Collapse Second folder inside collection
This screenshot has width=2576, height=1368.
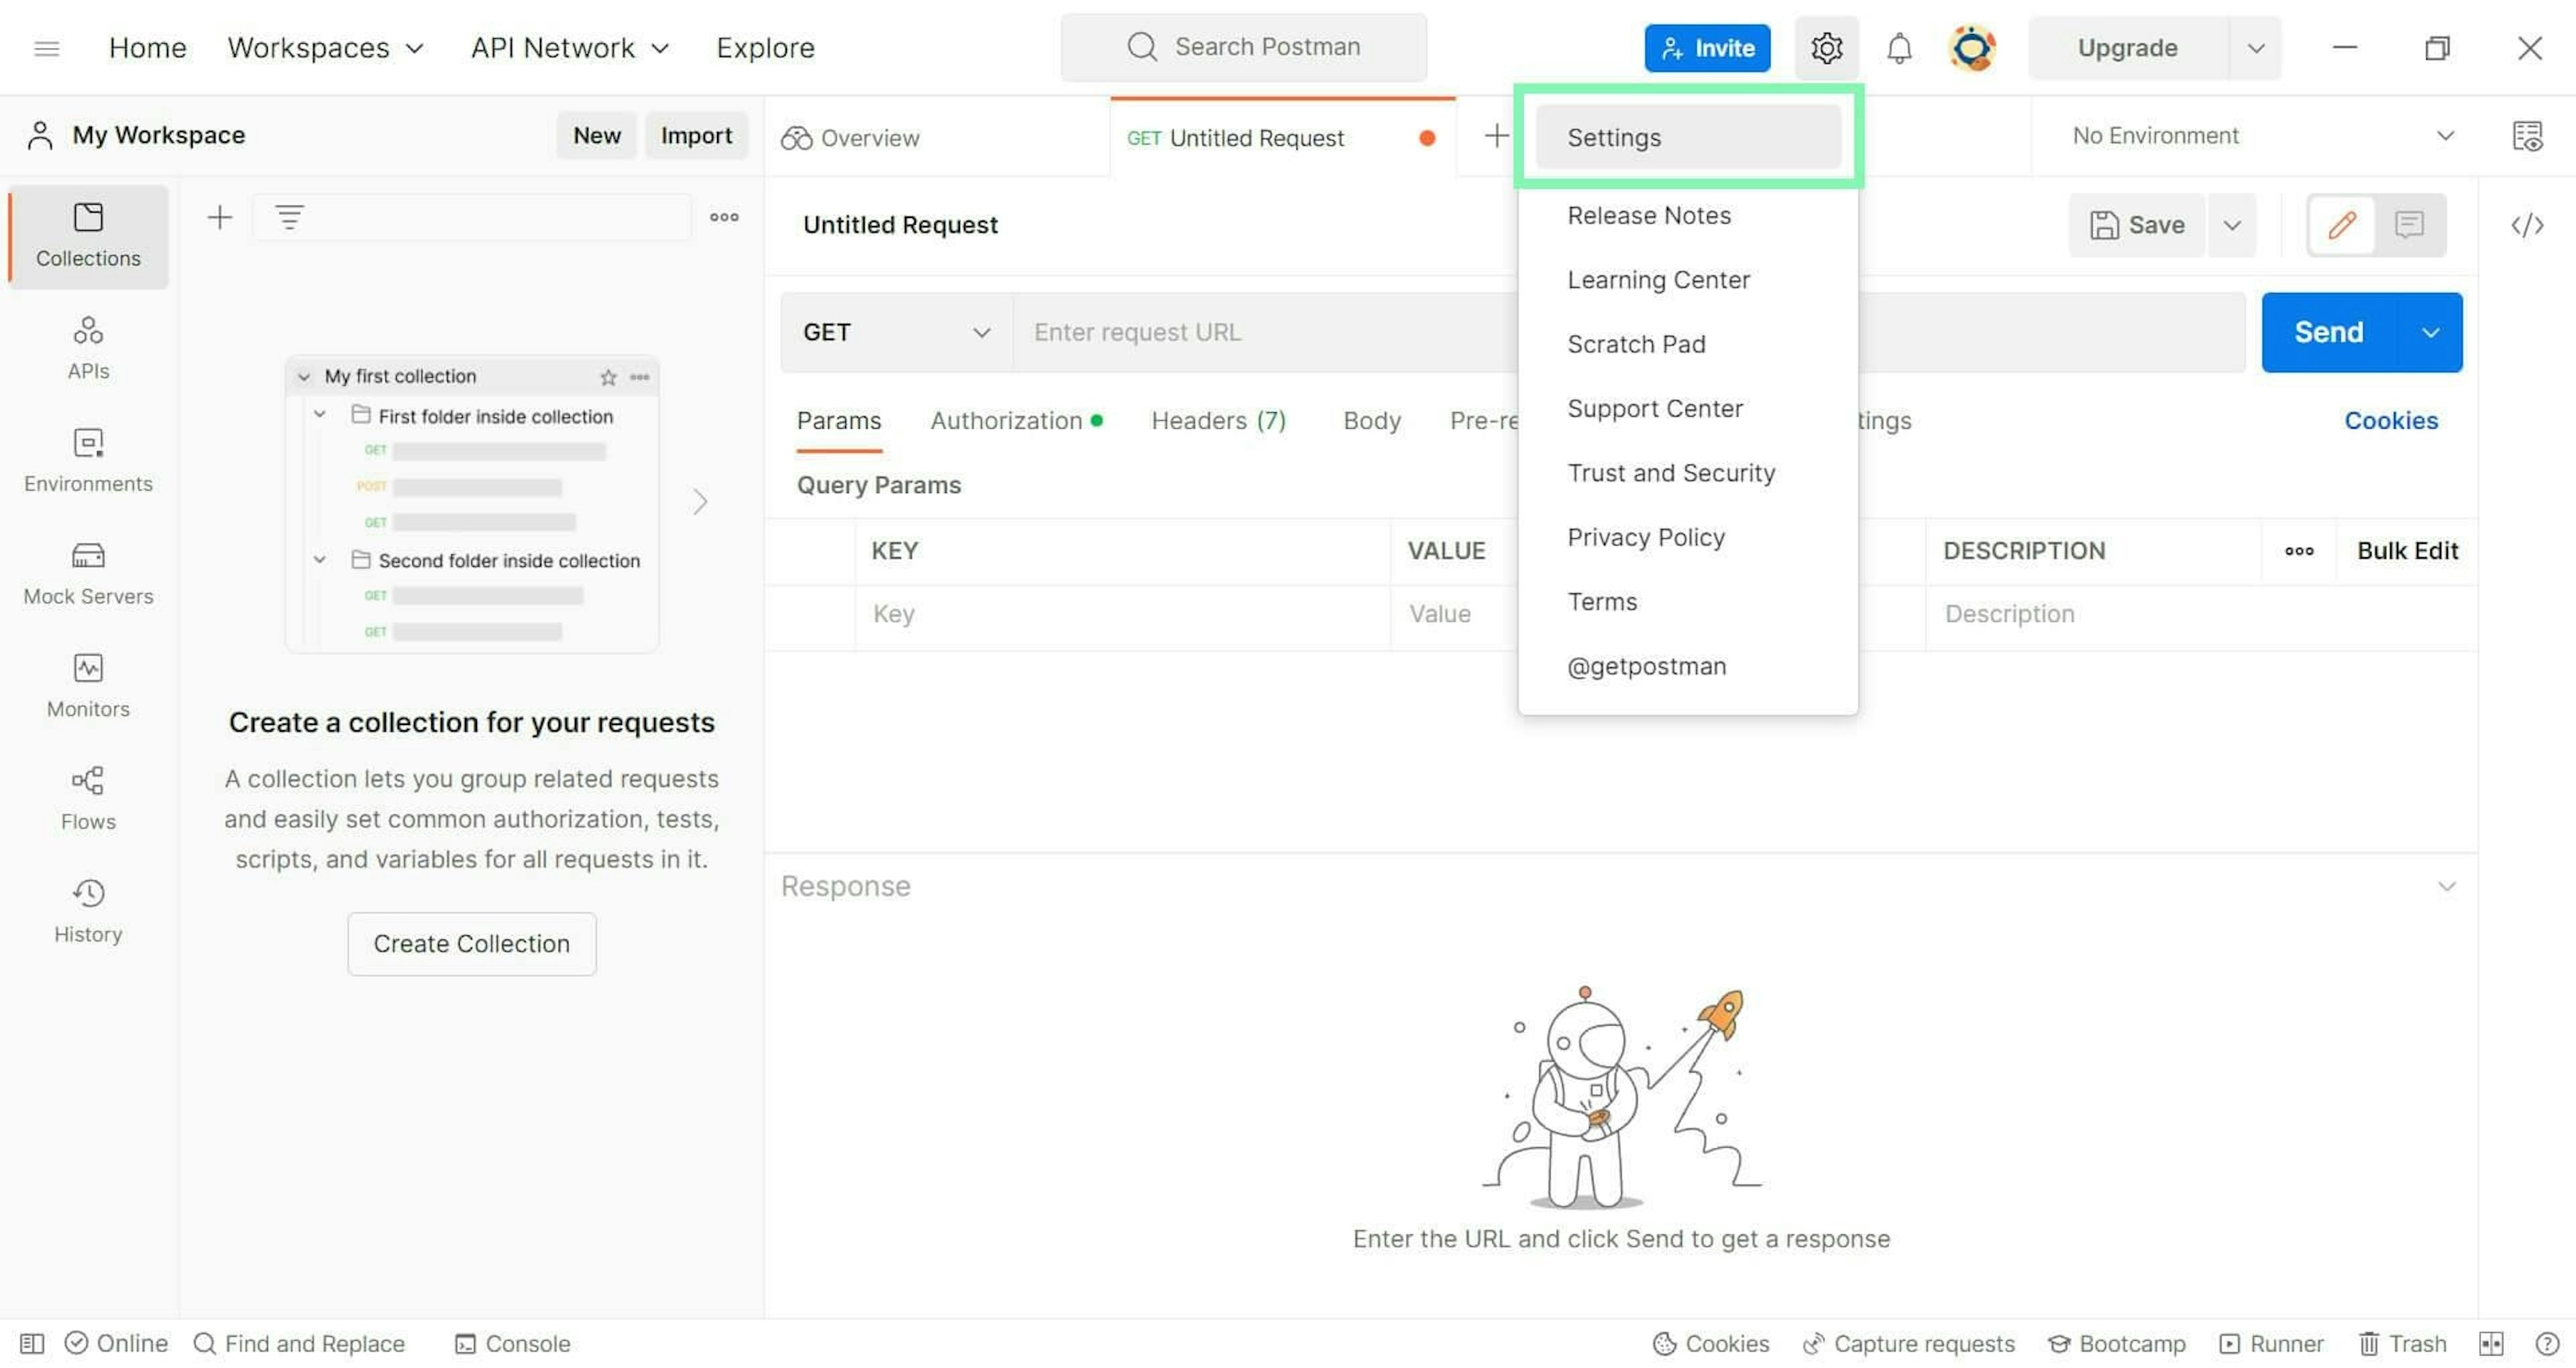(320, 560)
